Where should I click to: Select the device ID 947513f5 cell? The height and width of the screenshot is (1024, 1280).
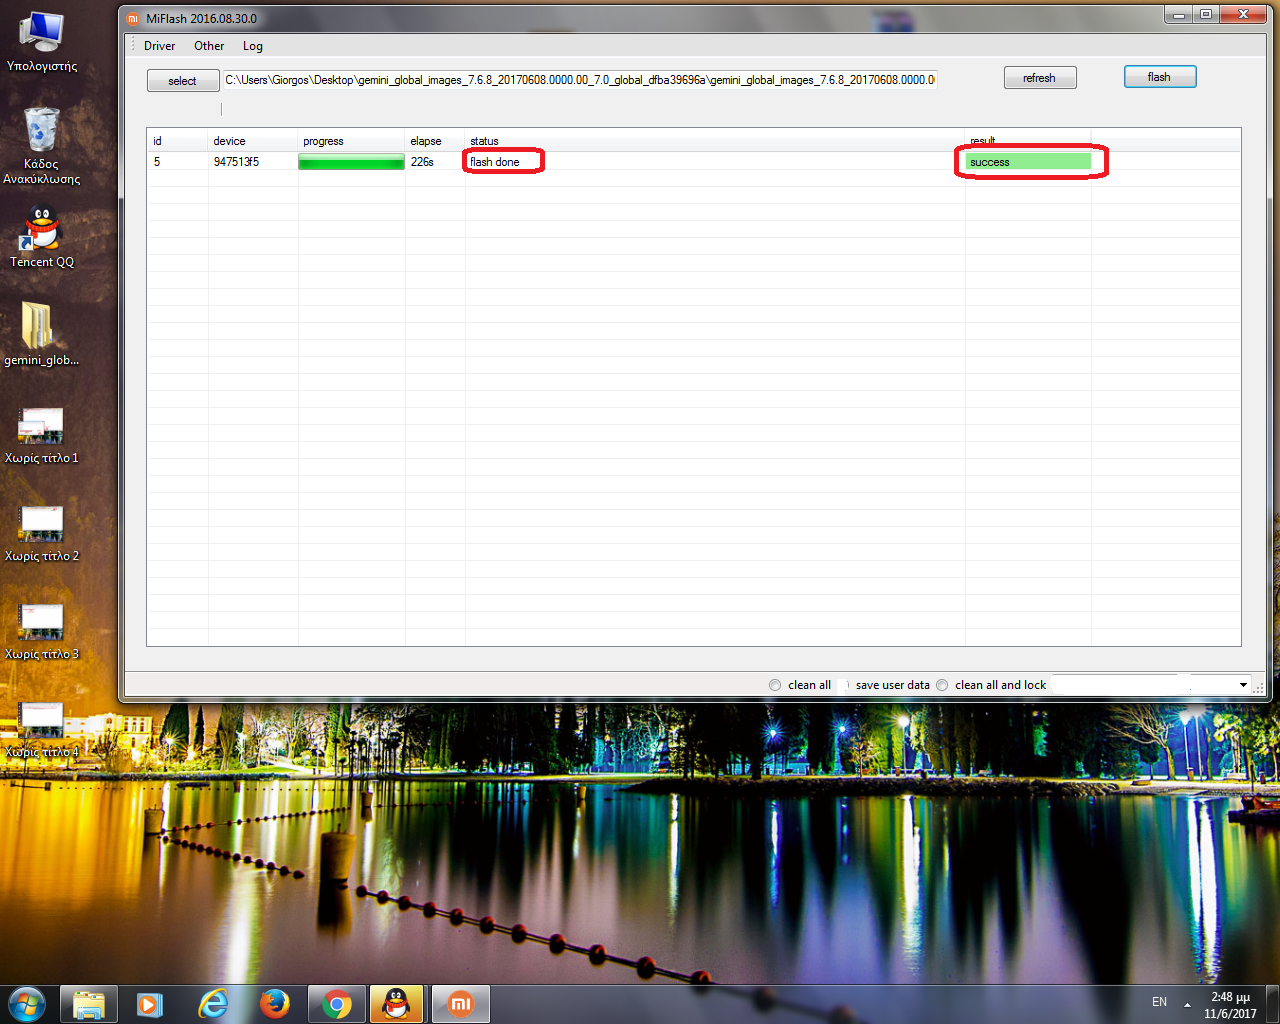coord(253,162)
